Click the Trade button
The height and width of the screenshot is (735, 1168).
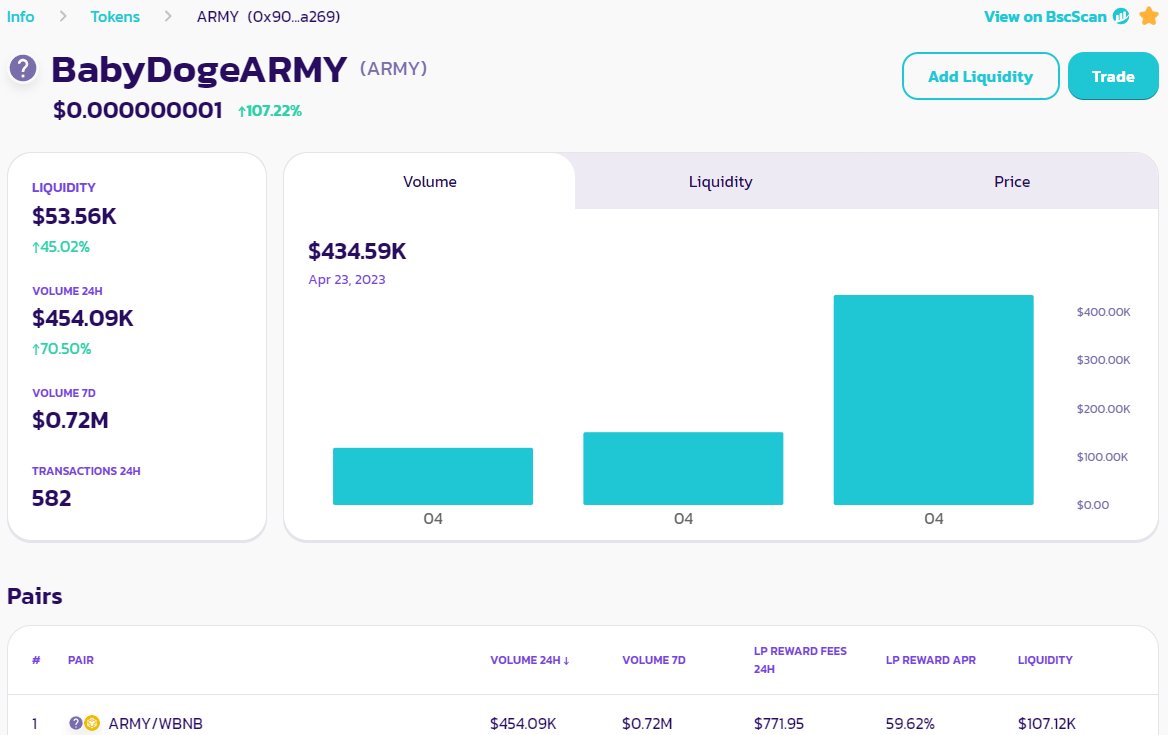[x=1113, y=76]
